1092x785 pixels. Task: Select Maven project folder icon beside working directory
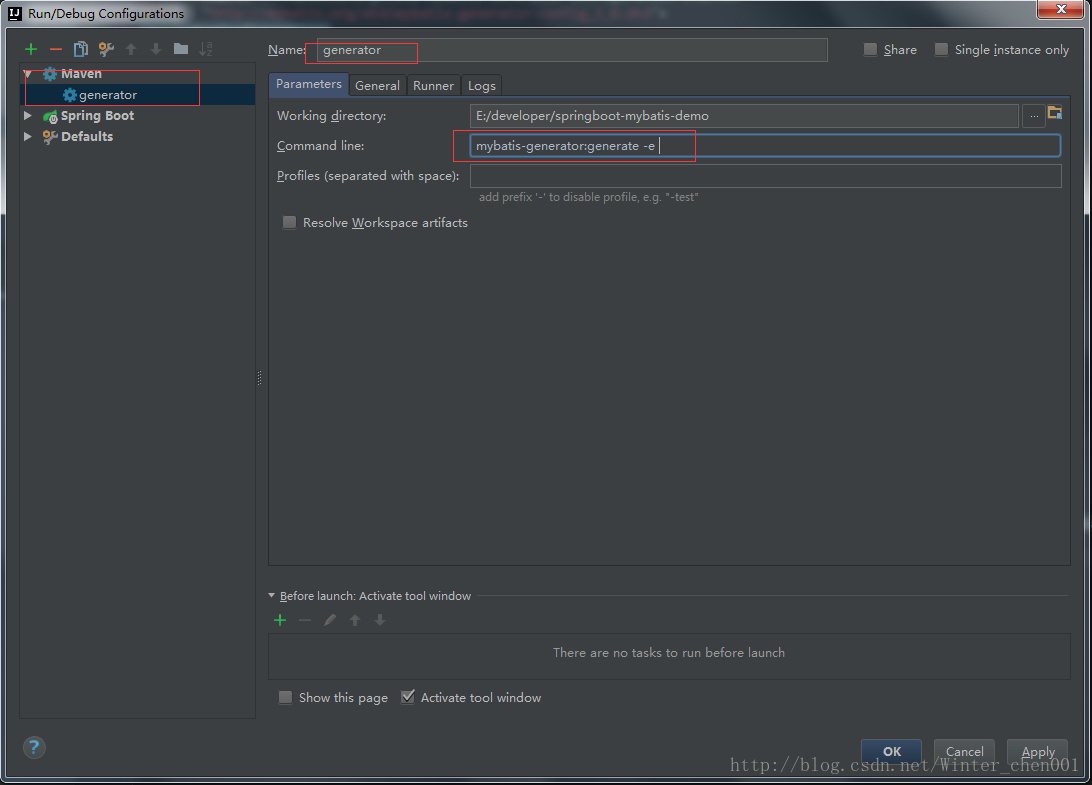[x=1055, y=113]
